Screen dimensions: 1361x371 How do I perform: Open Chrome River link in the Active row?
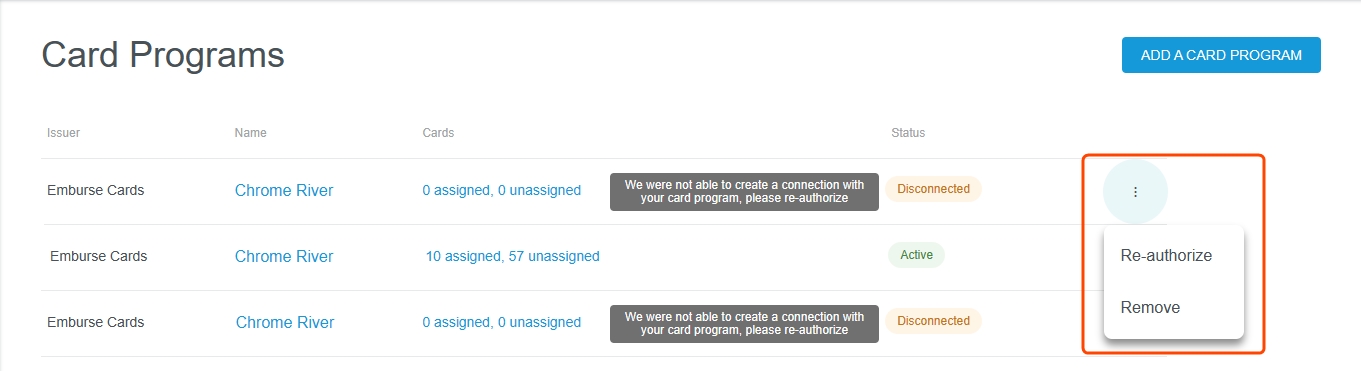click(x=284, y=256)
